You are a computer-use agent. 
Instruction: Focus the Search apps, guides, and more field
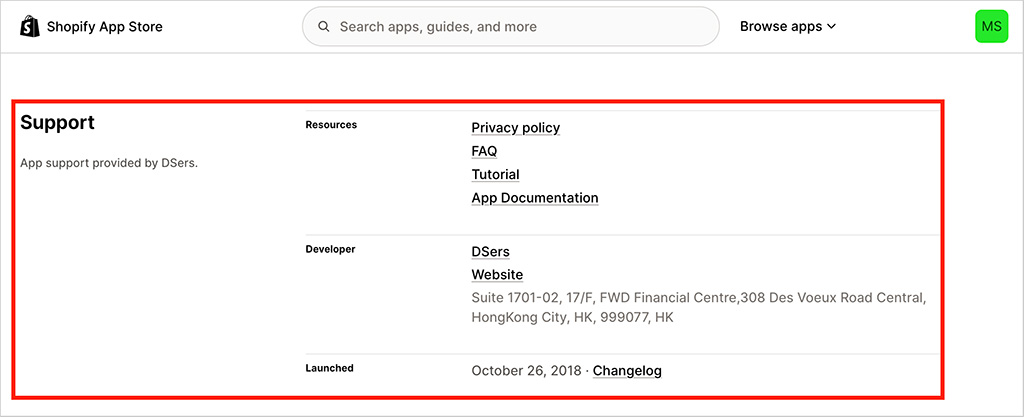(x=511, y=27)
